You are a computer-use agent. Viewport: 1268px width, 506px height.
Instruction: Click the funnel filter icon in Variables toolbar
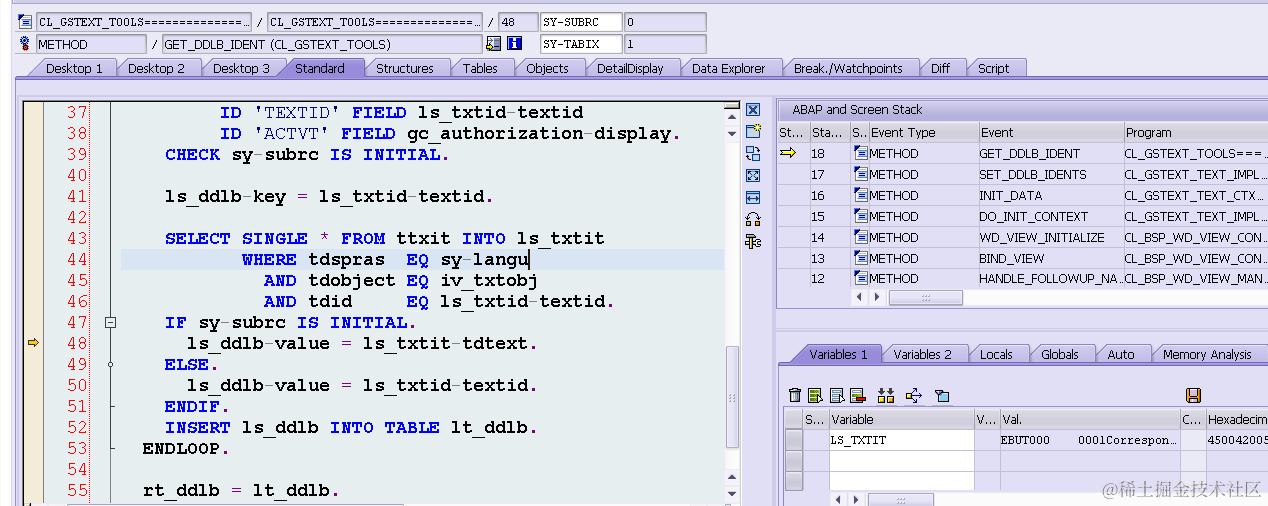tap(941, 396)
